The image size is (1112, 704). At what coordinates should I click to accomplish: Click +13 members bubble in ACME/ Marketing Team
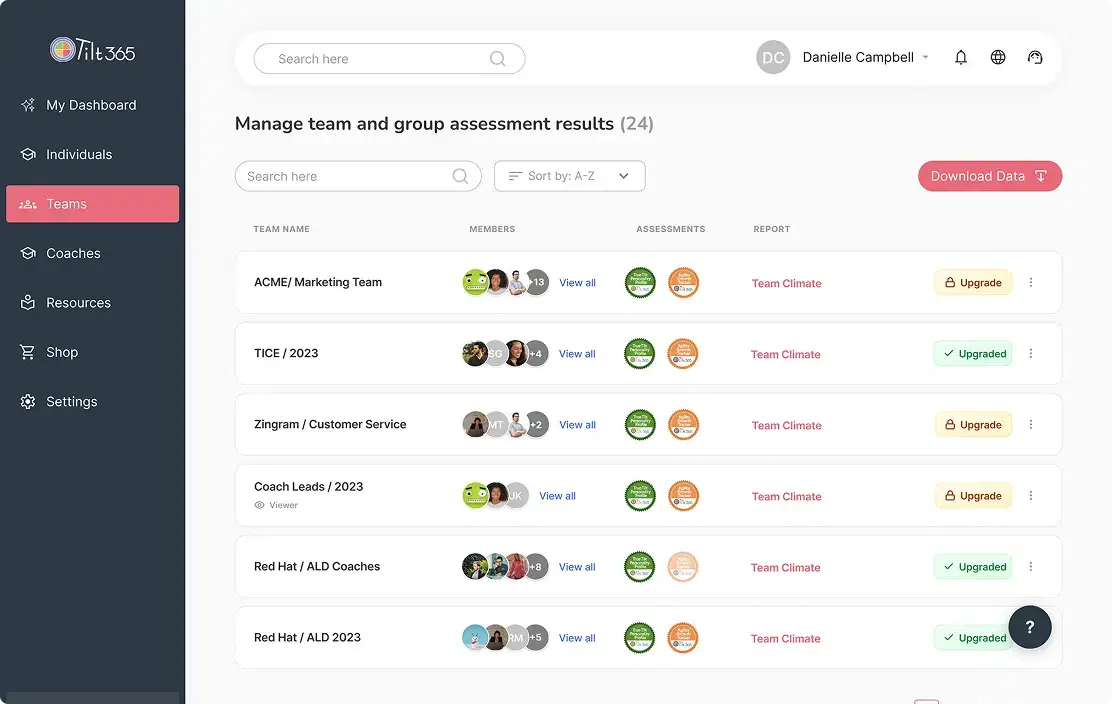coord(538,282)
